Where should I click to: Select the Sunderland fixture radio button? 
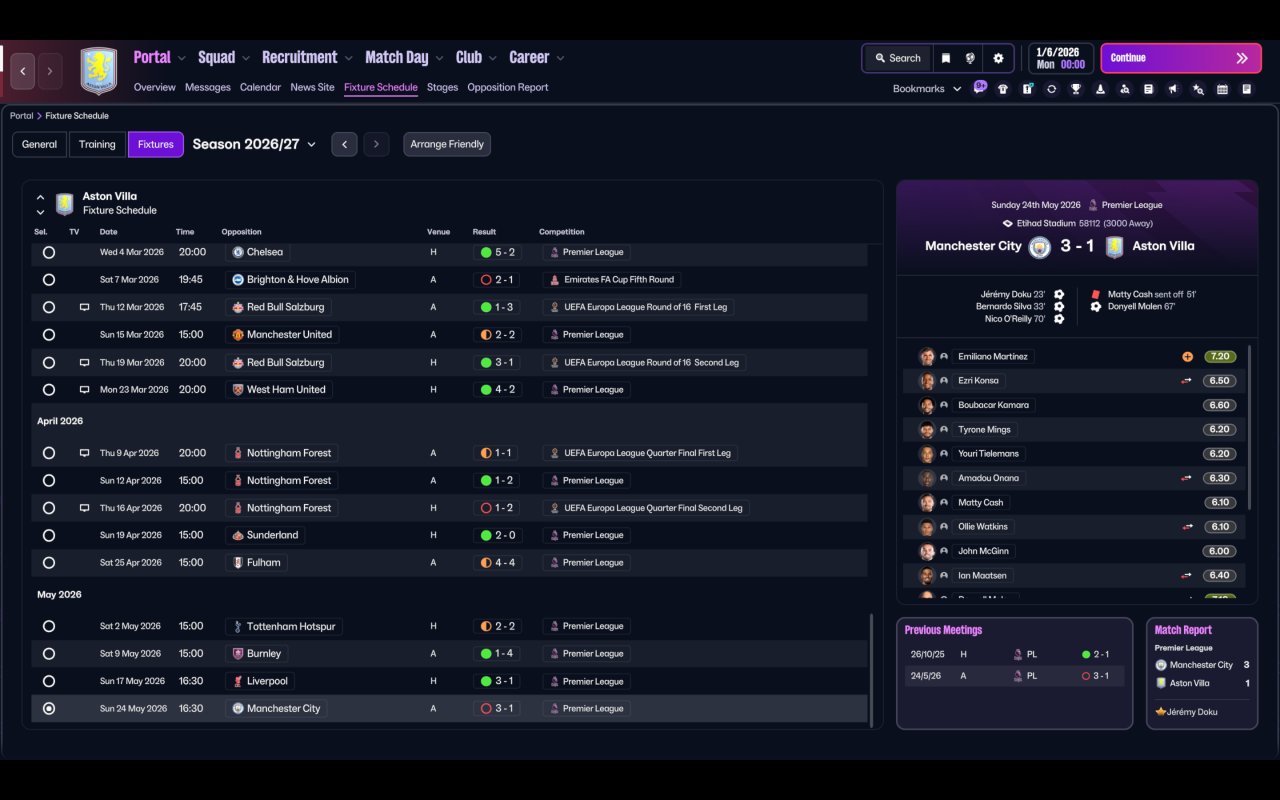point(49,536)
